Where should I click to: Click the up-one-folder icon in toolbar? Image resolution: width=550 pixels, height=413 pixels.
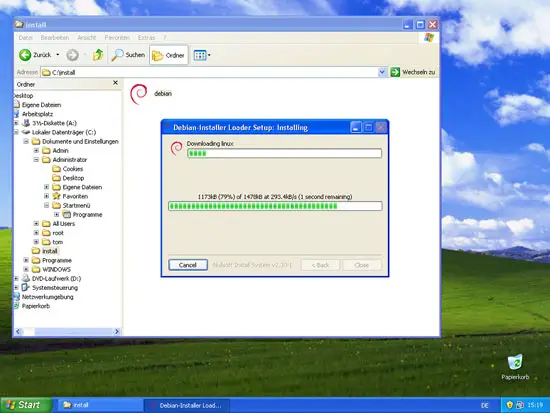tap(98, 55)
